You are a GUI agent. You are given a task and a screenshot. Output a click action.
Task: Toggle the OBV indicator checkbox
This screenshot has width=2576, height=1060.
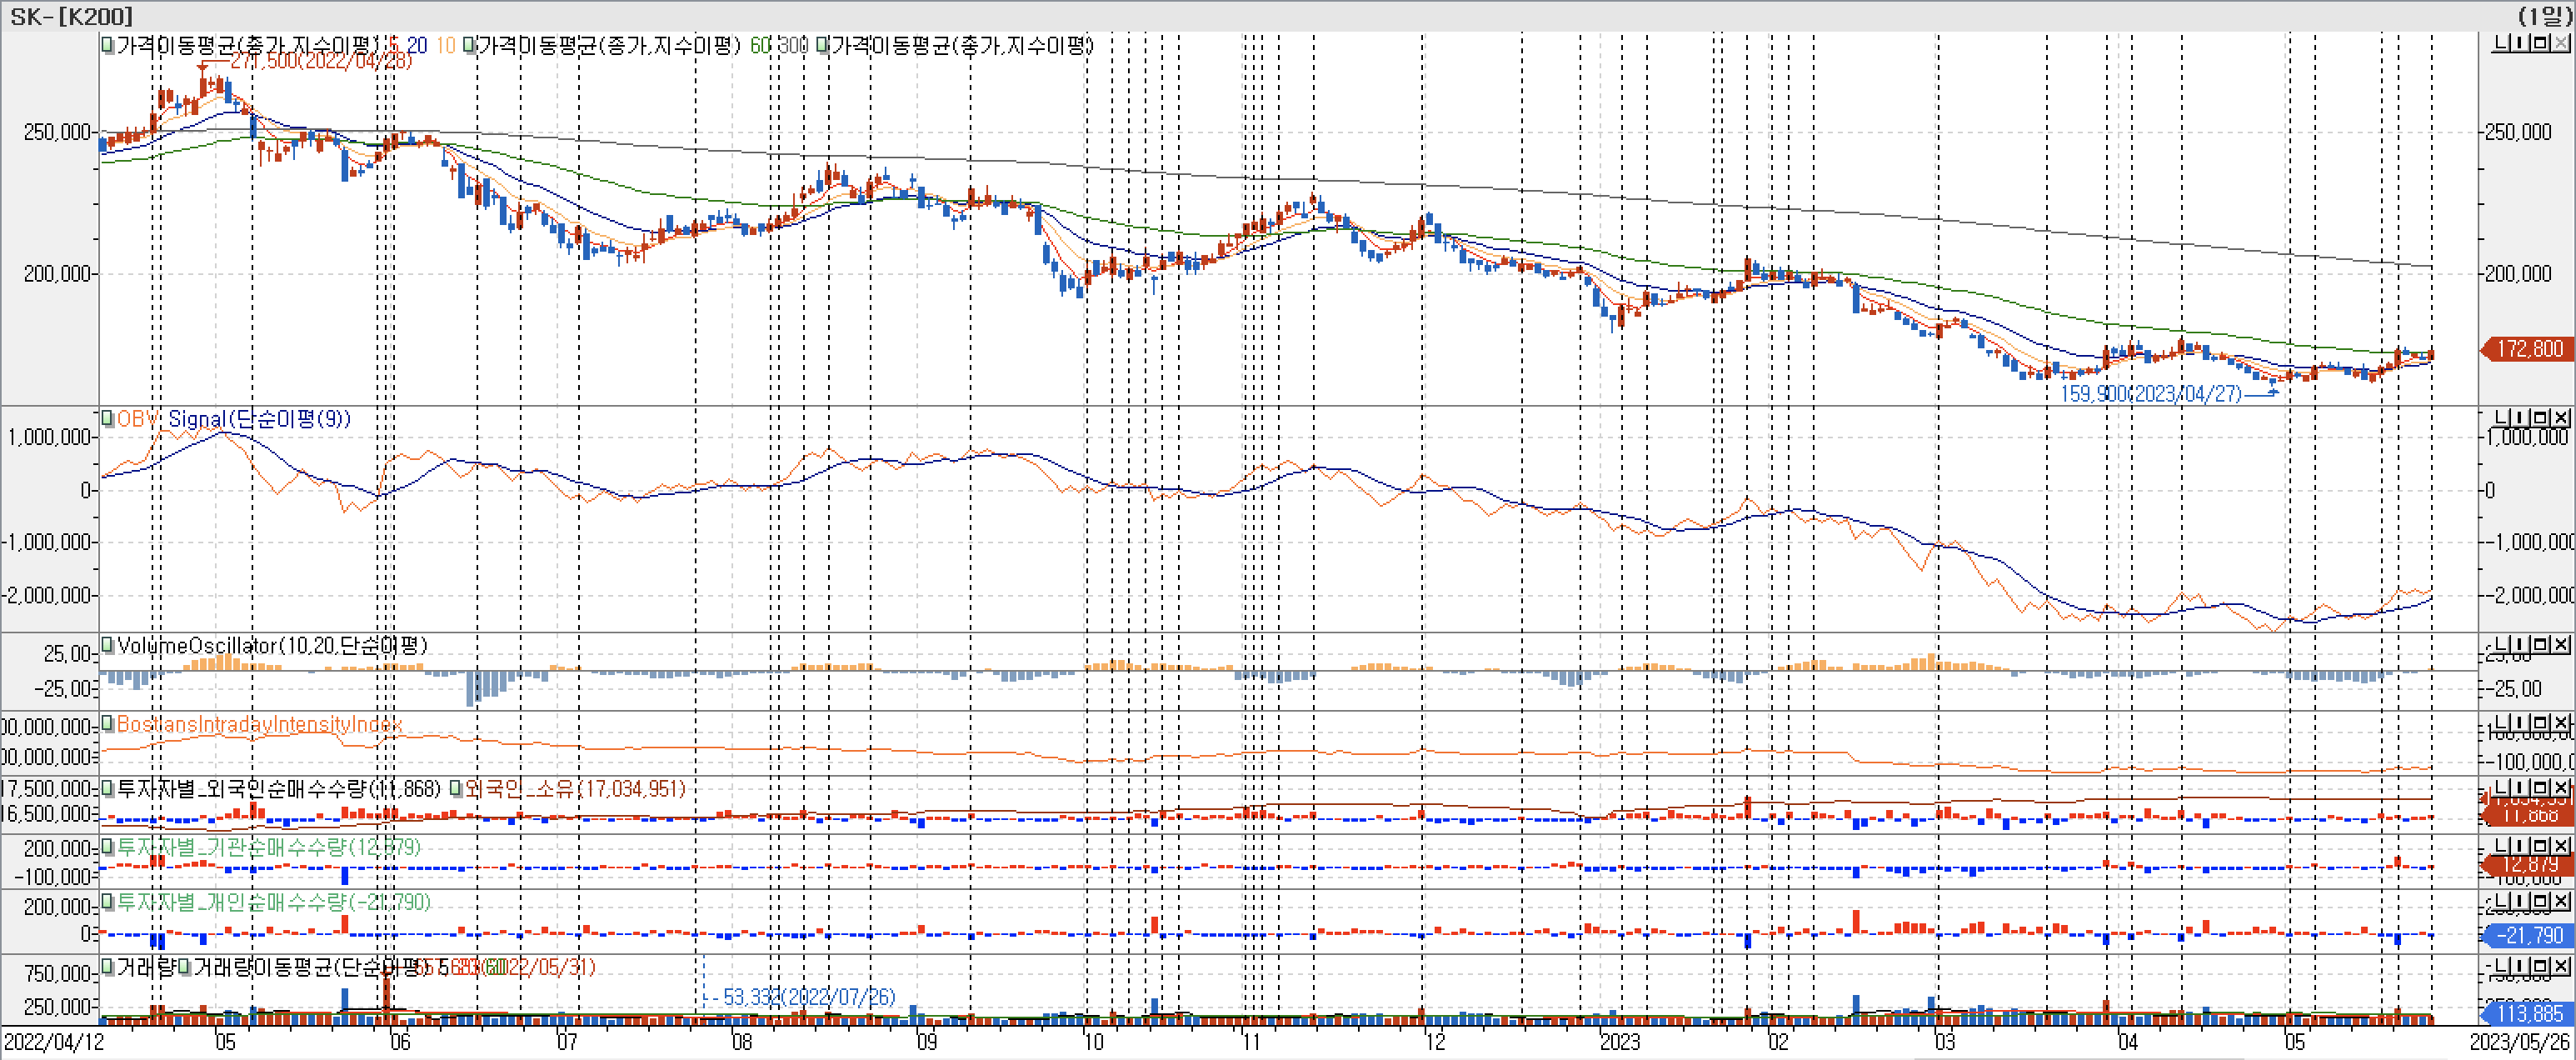(x=107, y=418)
